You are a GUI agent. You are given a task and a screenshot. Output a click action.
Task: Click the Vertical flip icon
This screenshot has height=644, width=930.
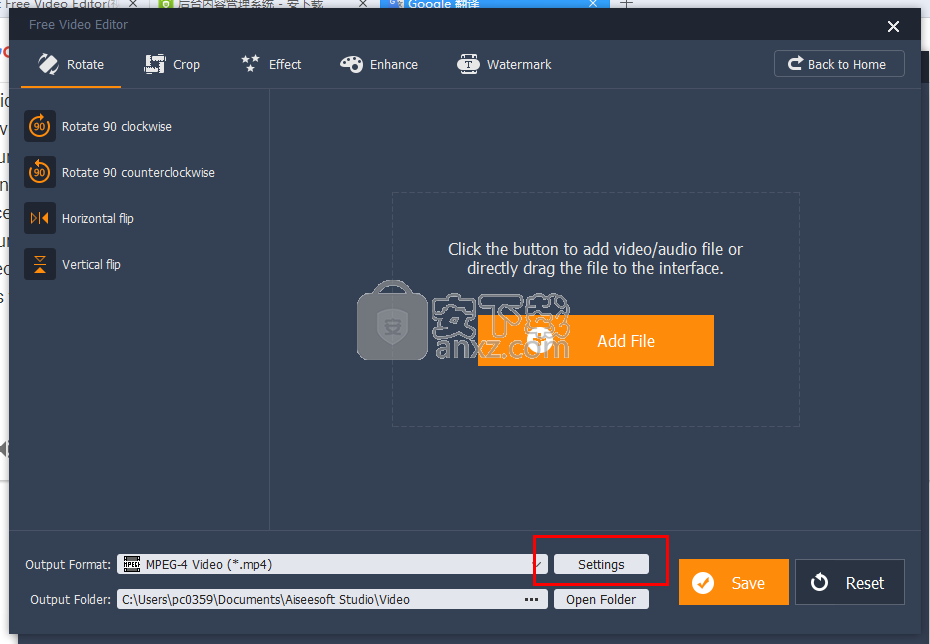40,264
